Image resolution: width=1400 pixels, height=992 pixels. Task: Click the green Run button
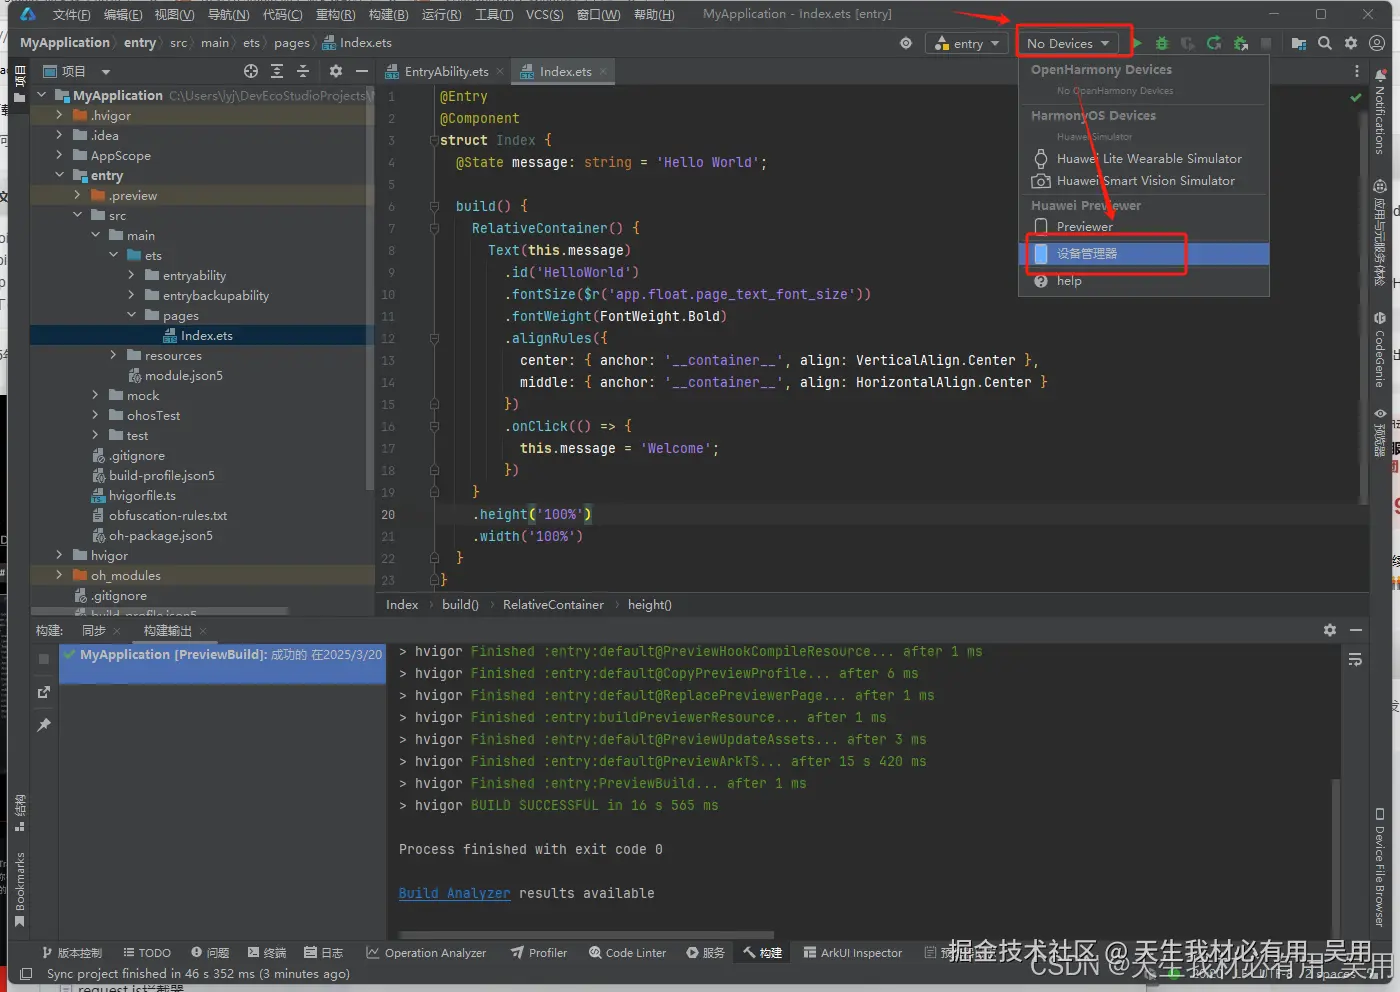pyautogui.click(x=1137, y=43)
